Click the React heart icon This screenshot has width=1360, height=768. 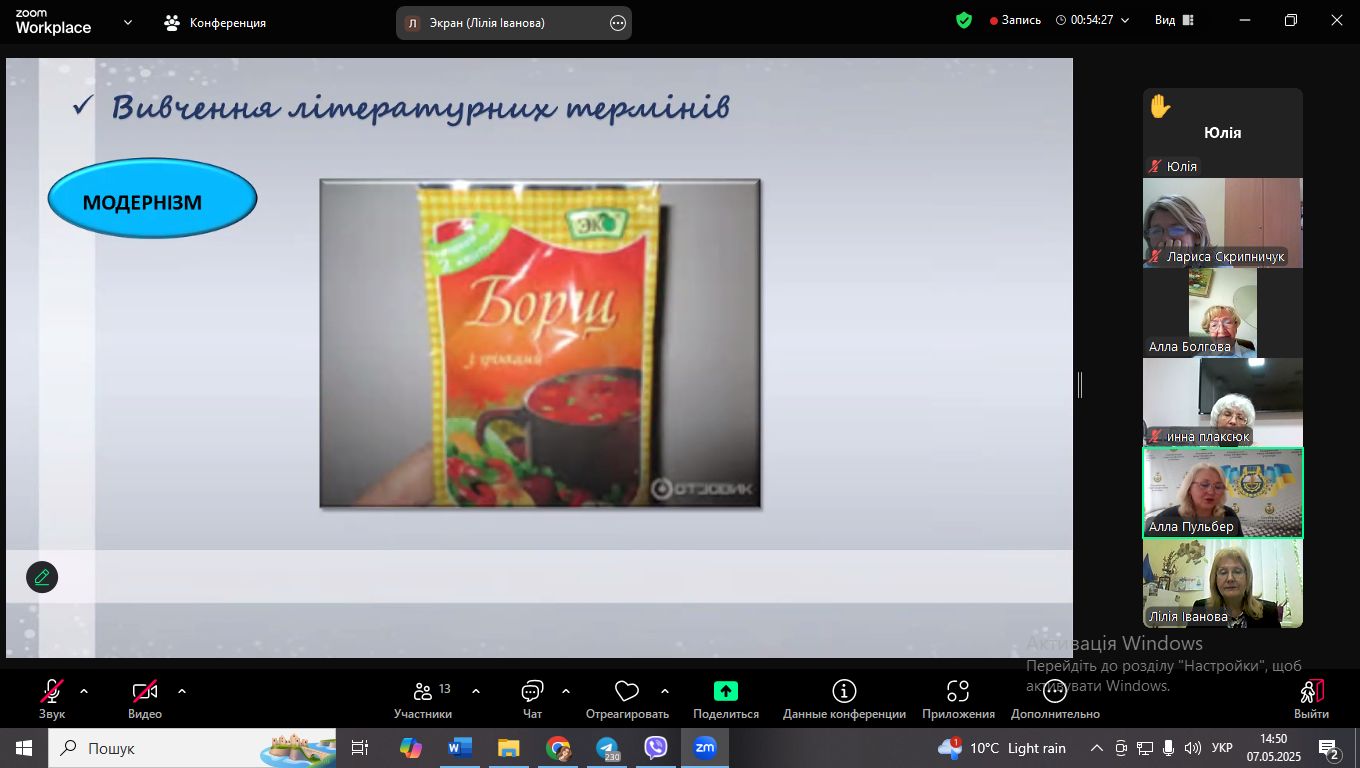[627, 699]
